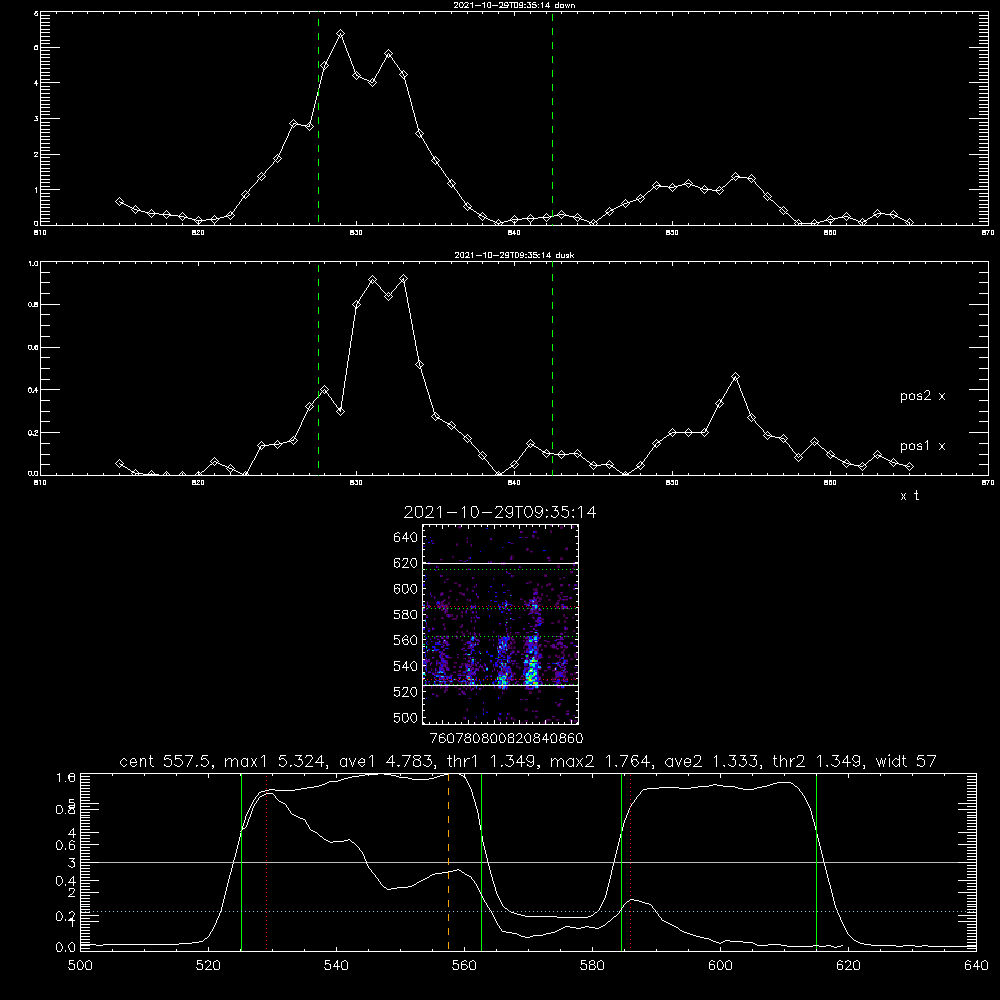Click the x-axis label "640" of the bottom plot
The height and width of the screenshot is (1000, 1000).
point(976,966)
